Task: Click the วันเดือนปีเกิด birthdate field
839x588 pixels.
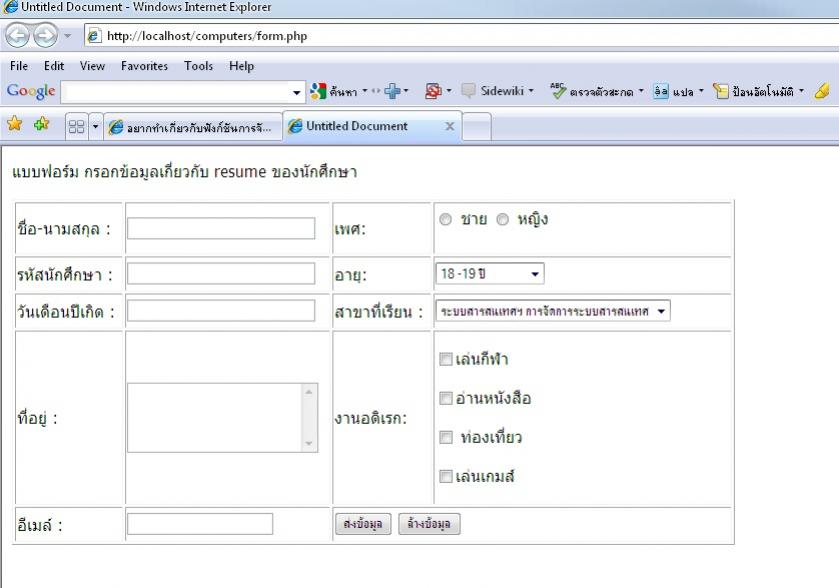Action: point(221,311)
